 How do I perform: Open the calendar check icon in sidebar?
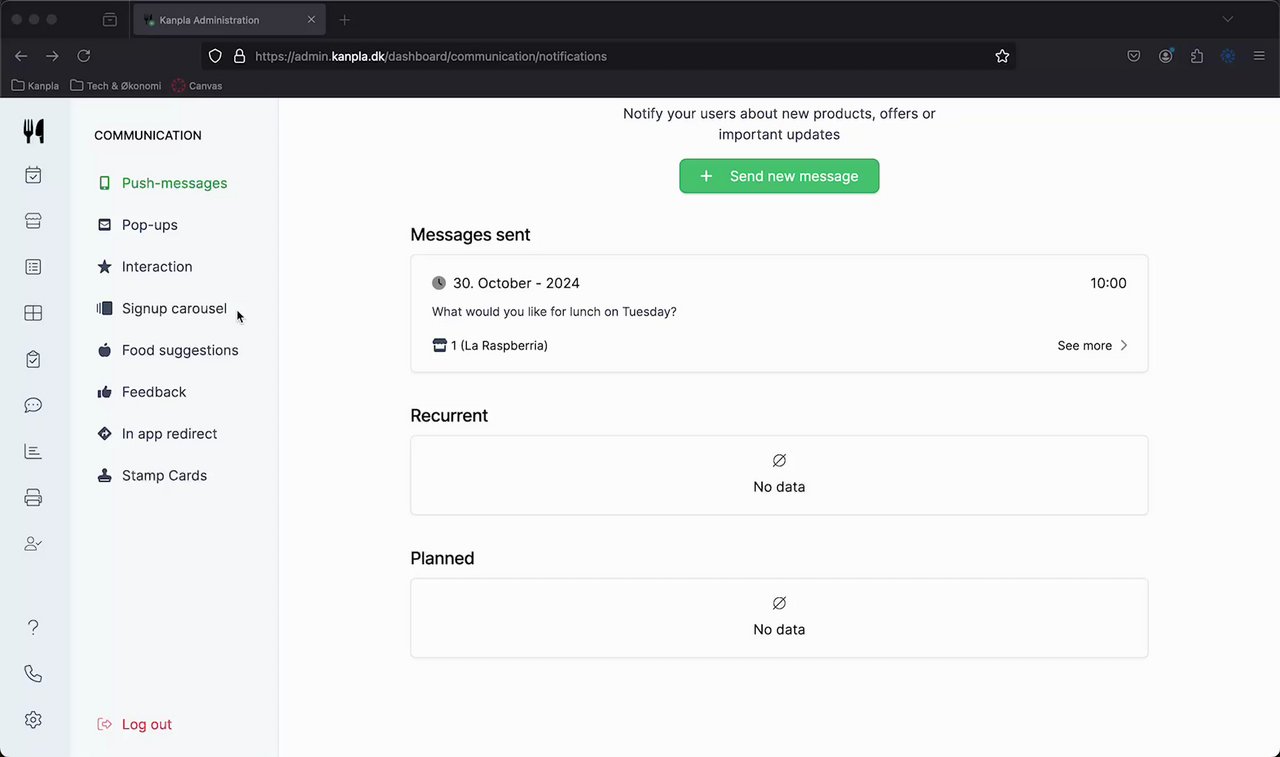point(33,175)
